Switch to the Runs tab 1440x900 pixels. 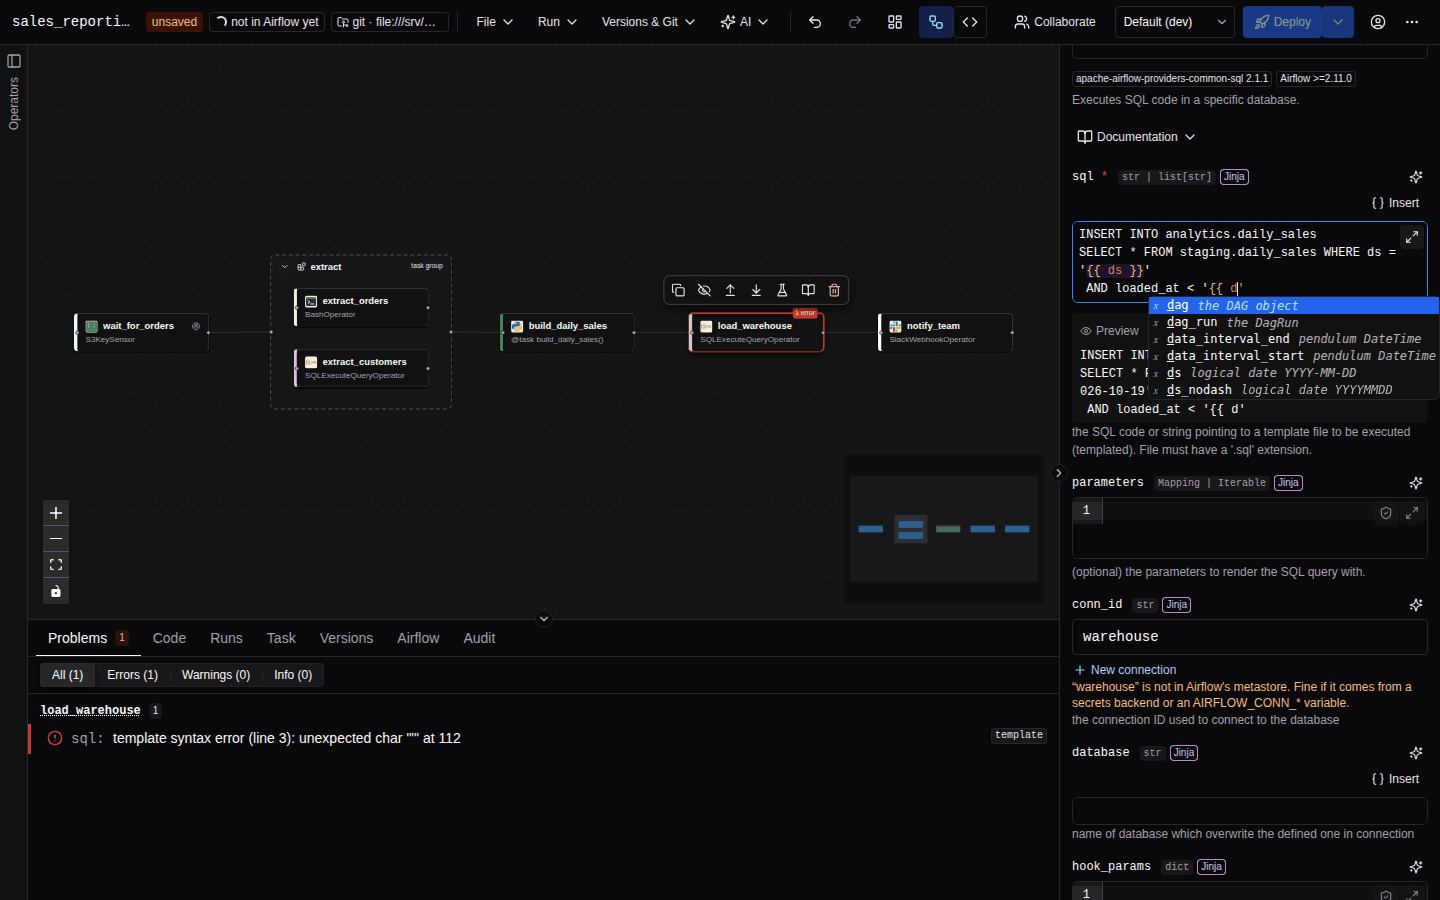[x=226, y=638]
